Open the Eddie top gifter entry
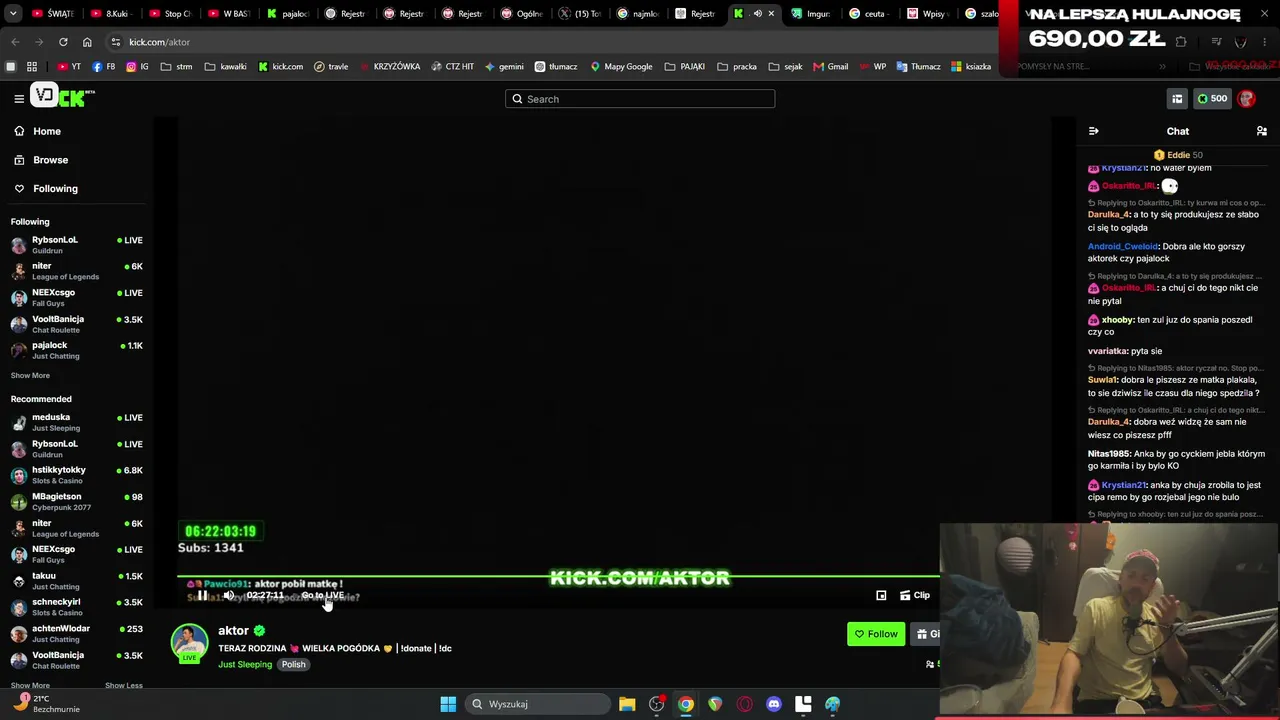 coord(1178,155)
